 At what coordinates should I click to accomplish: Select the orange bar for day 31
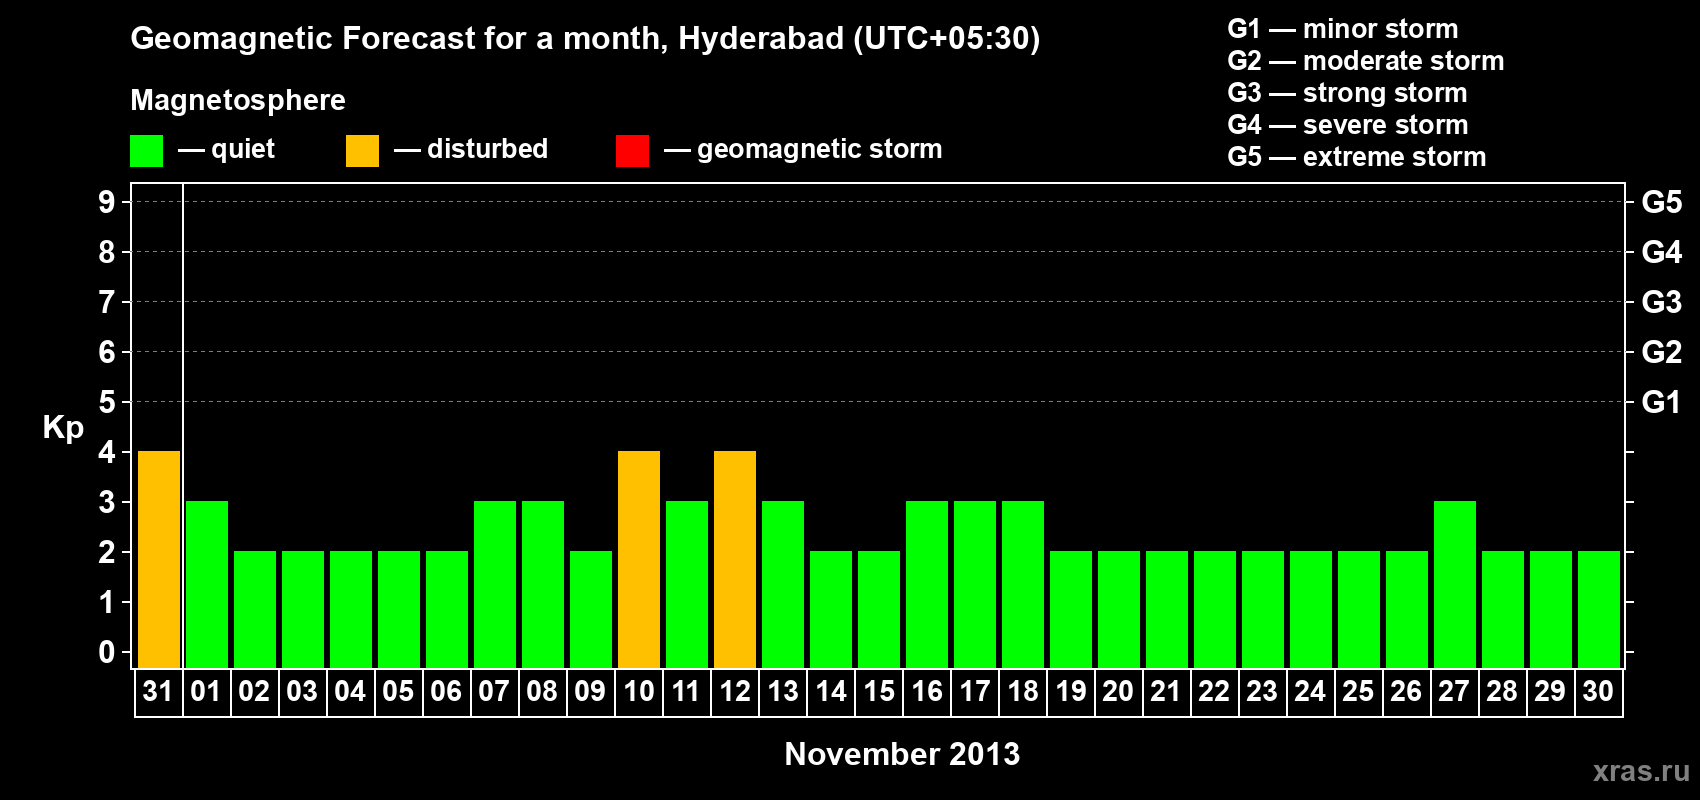click(159, 560)
